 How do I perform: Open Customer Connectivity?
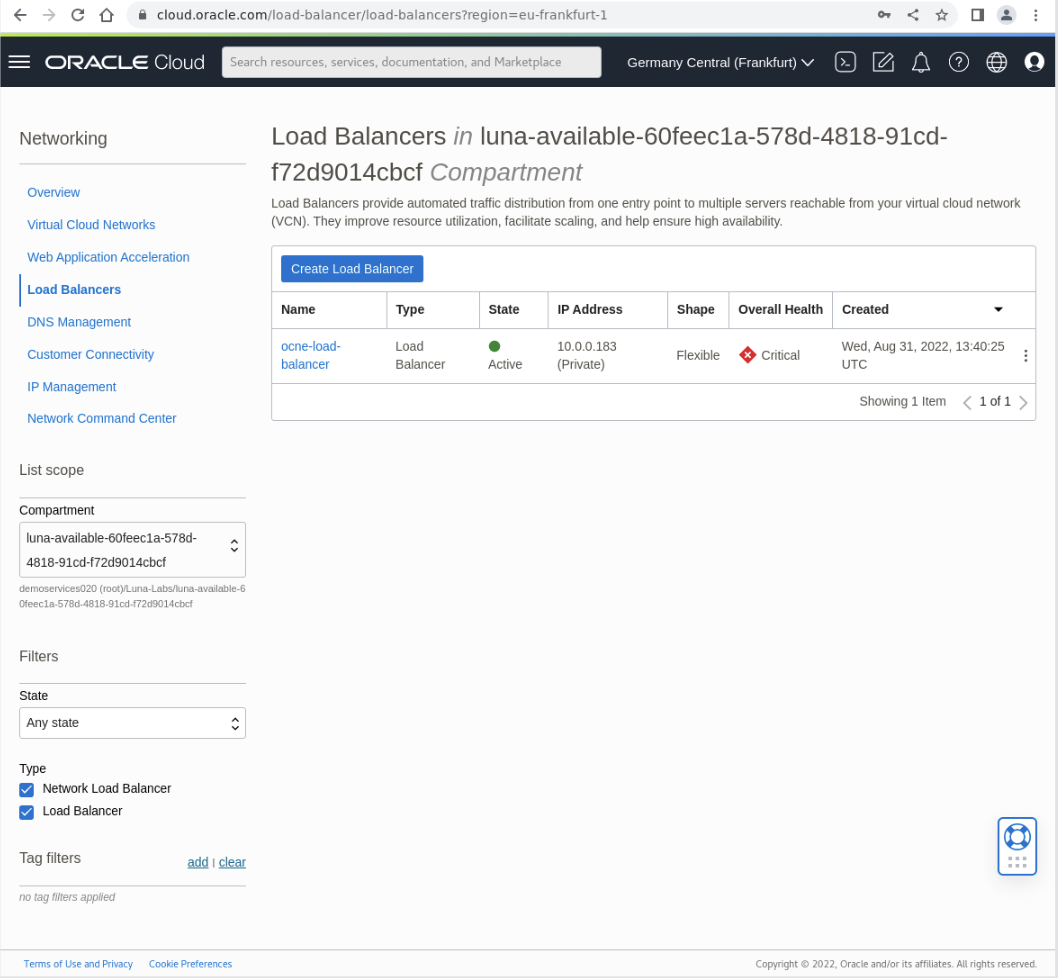point(90,354)
